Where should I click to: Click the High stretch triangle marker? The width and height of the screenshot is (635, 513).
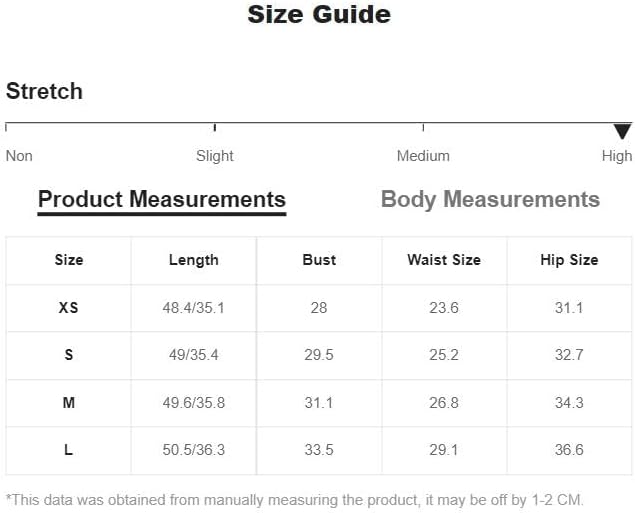tap(622, 132)
